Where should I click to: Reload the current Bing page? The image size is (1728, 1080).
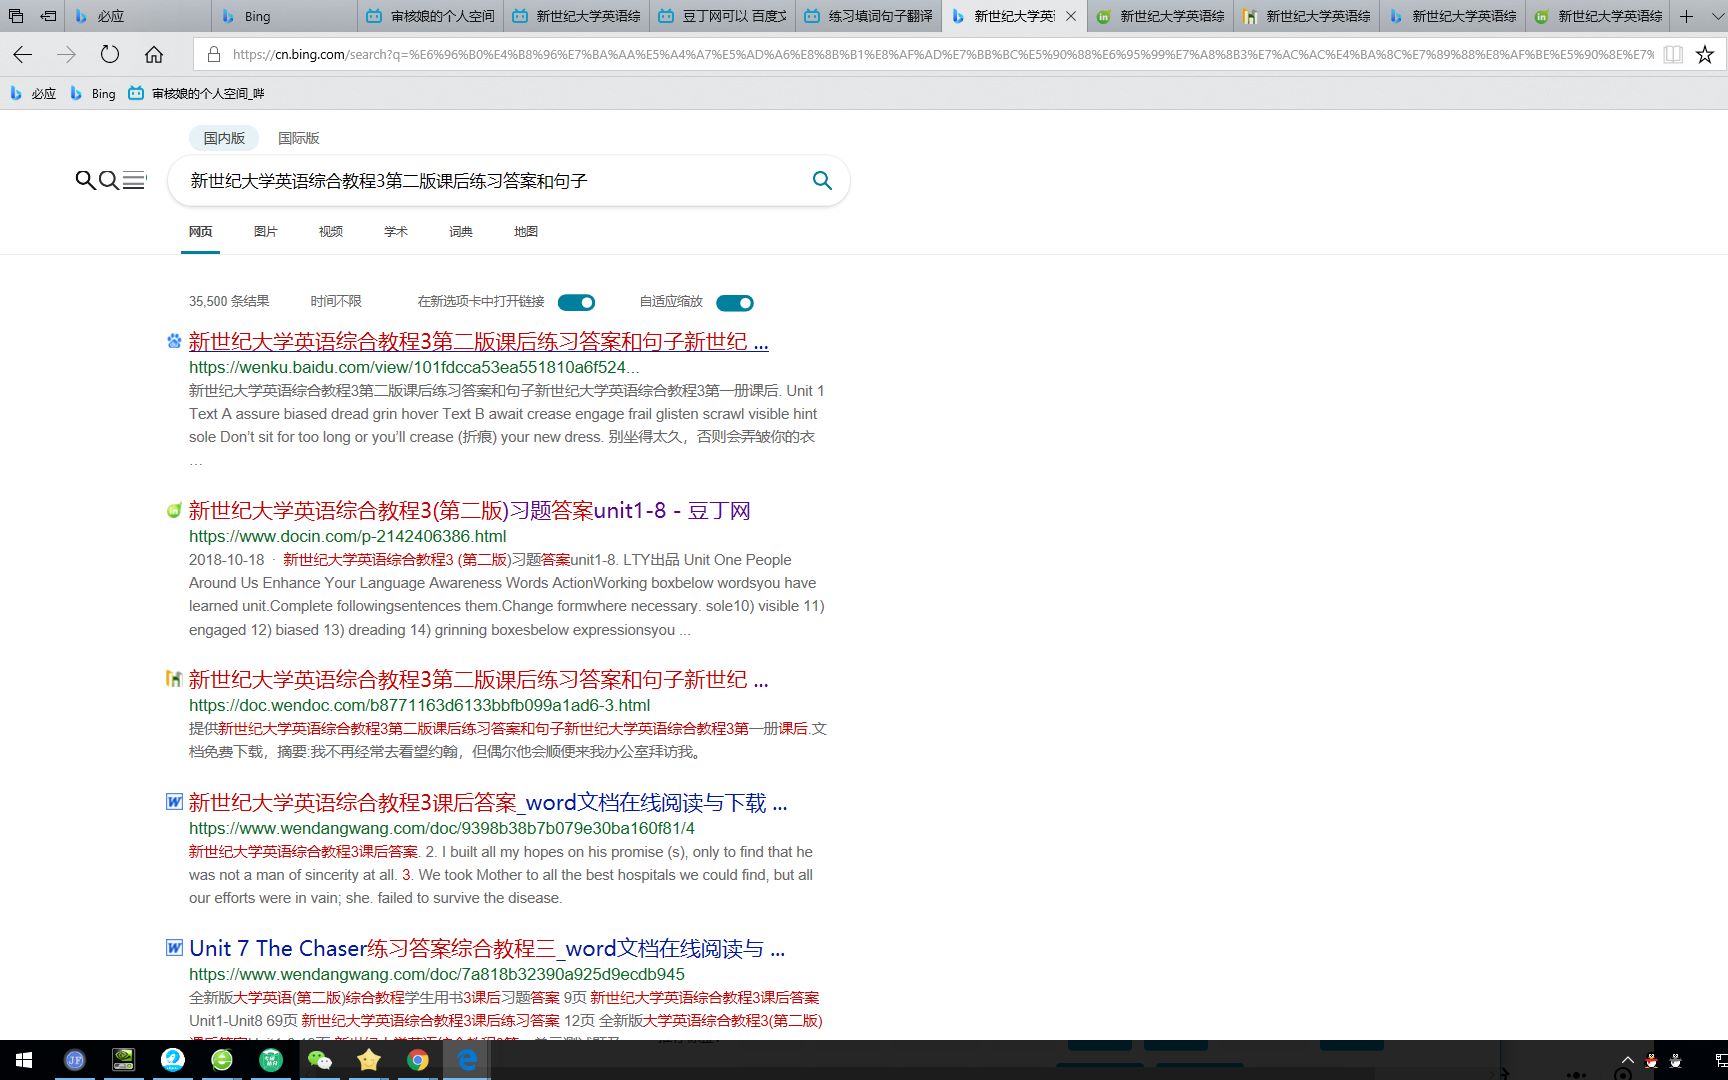click(110, 55)
